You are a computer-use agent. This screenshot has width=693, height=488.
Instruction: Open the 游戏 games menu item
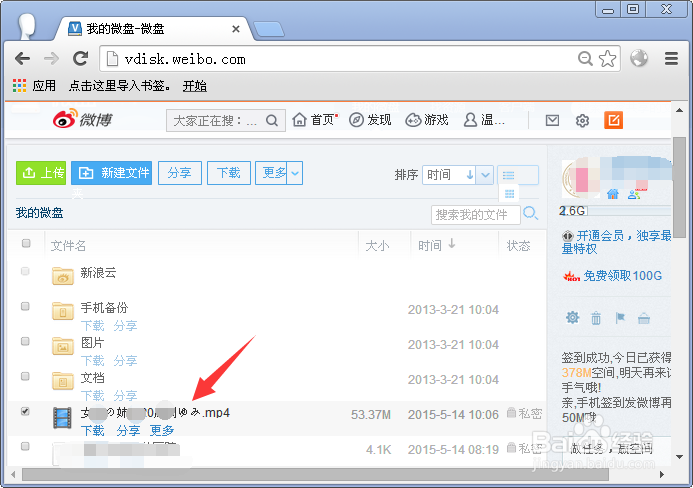point(427,120)
